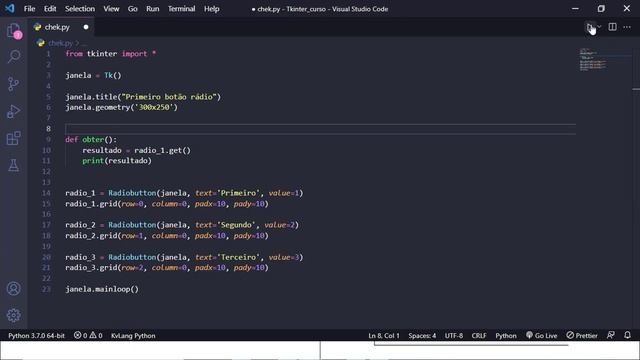Click line number 14 in gutter

tap(47, 193)
